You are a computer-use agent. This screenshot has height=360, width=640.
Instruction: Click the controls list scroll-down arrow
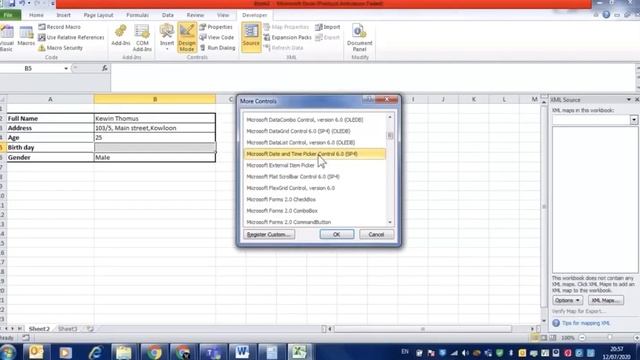[x=390, y=222]
